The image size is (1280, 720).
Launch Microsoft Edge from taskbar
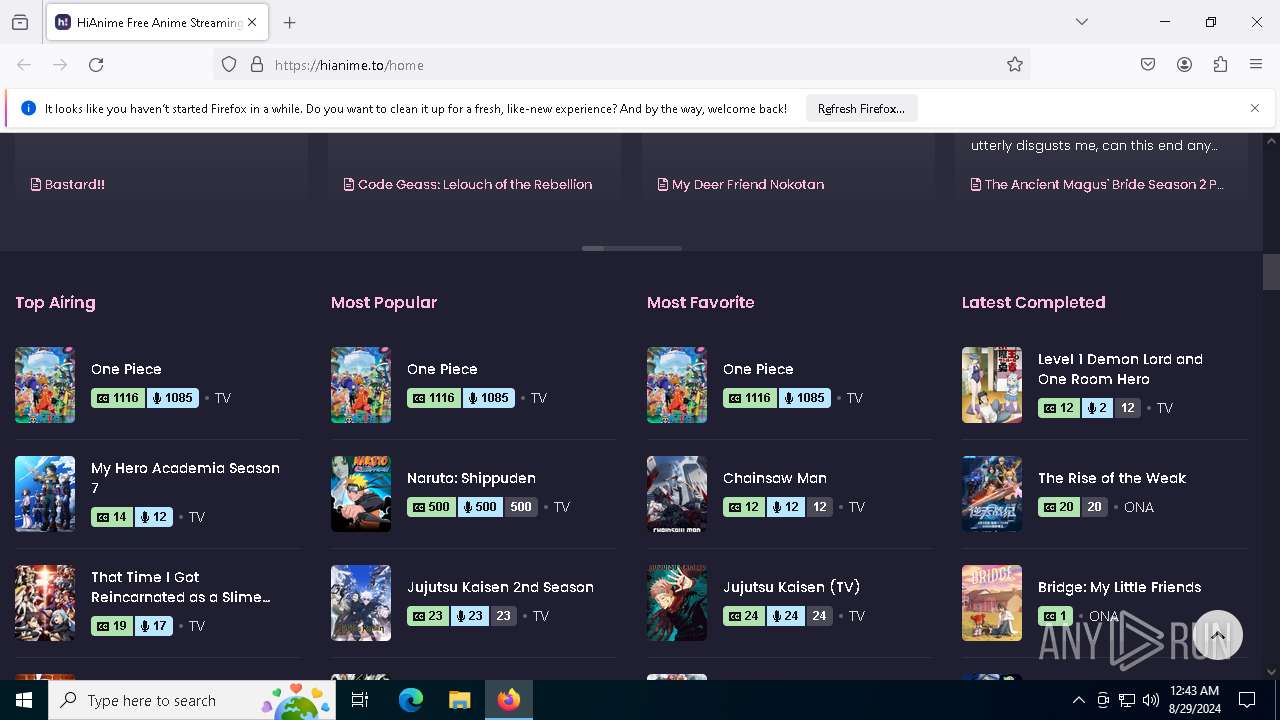(x=410, y=700)
